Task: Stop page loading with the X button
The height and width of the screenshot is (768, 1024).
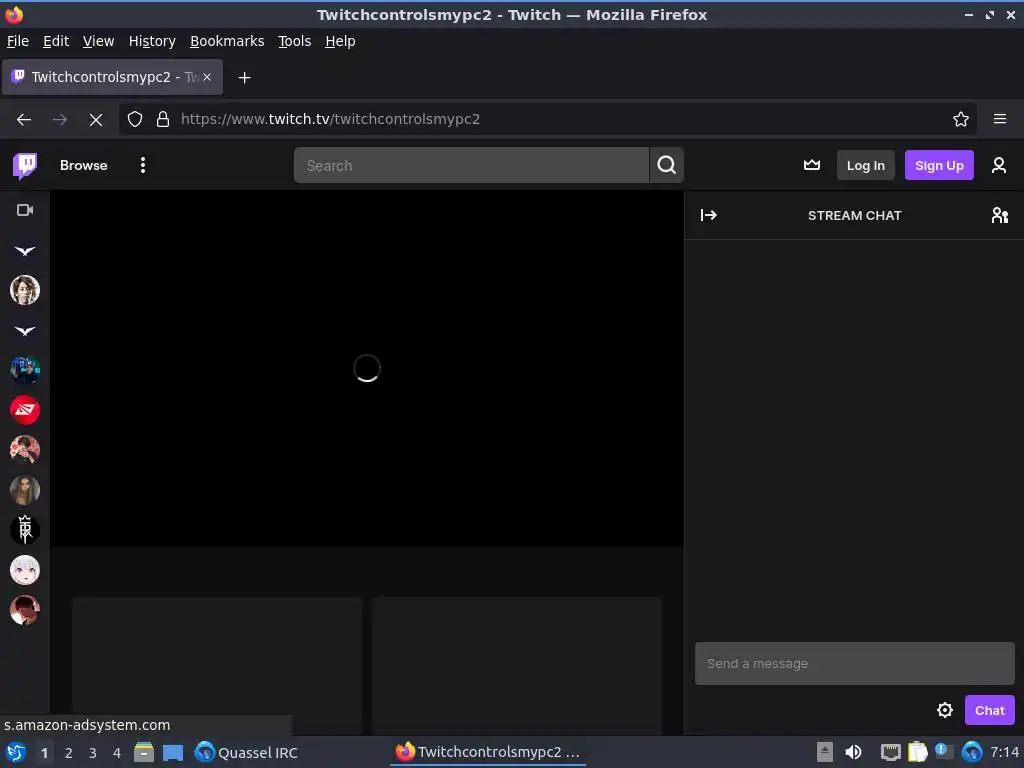Action: click(x=95, y=120)
